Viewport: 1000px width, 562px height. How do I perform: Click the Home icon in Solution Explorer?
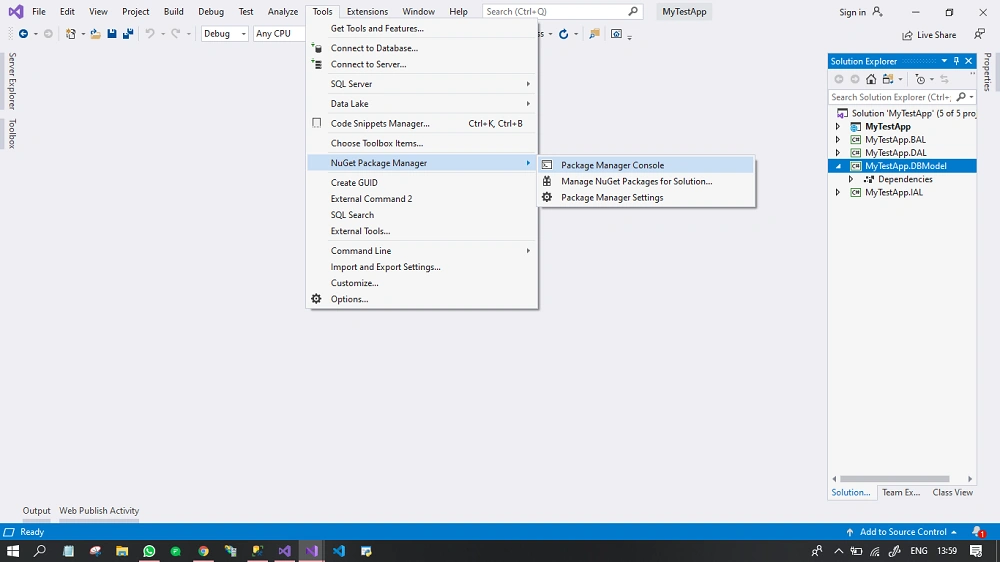pos(871,79)
